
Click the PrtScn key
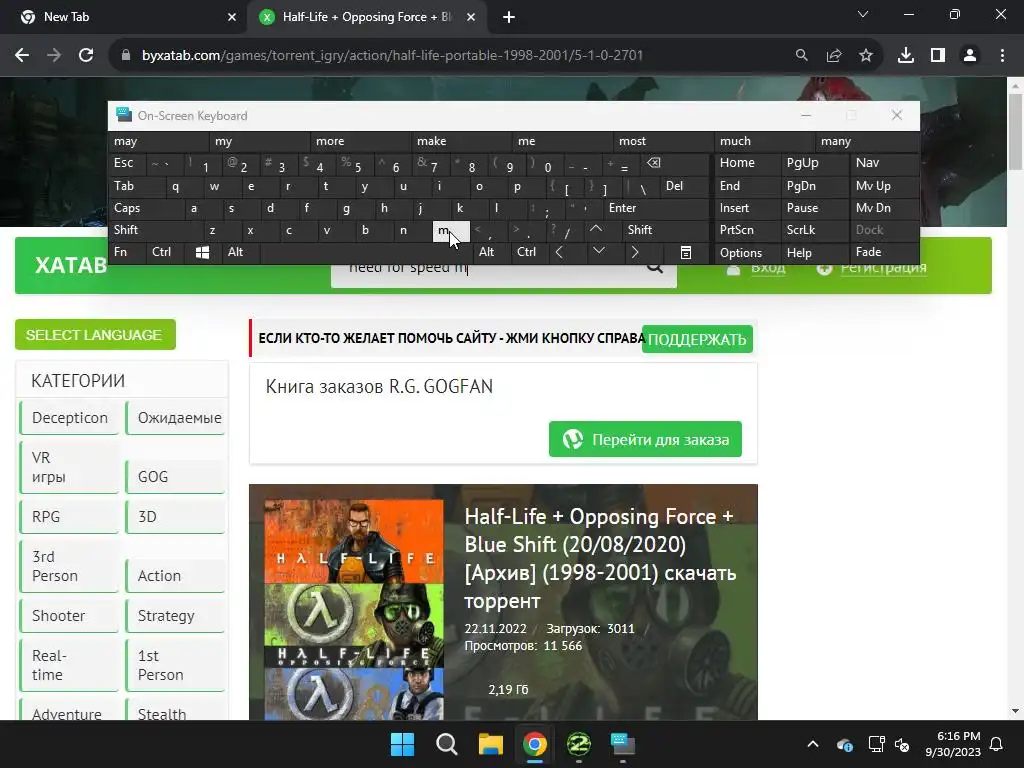pyautogui.click(x=746, y=230)
